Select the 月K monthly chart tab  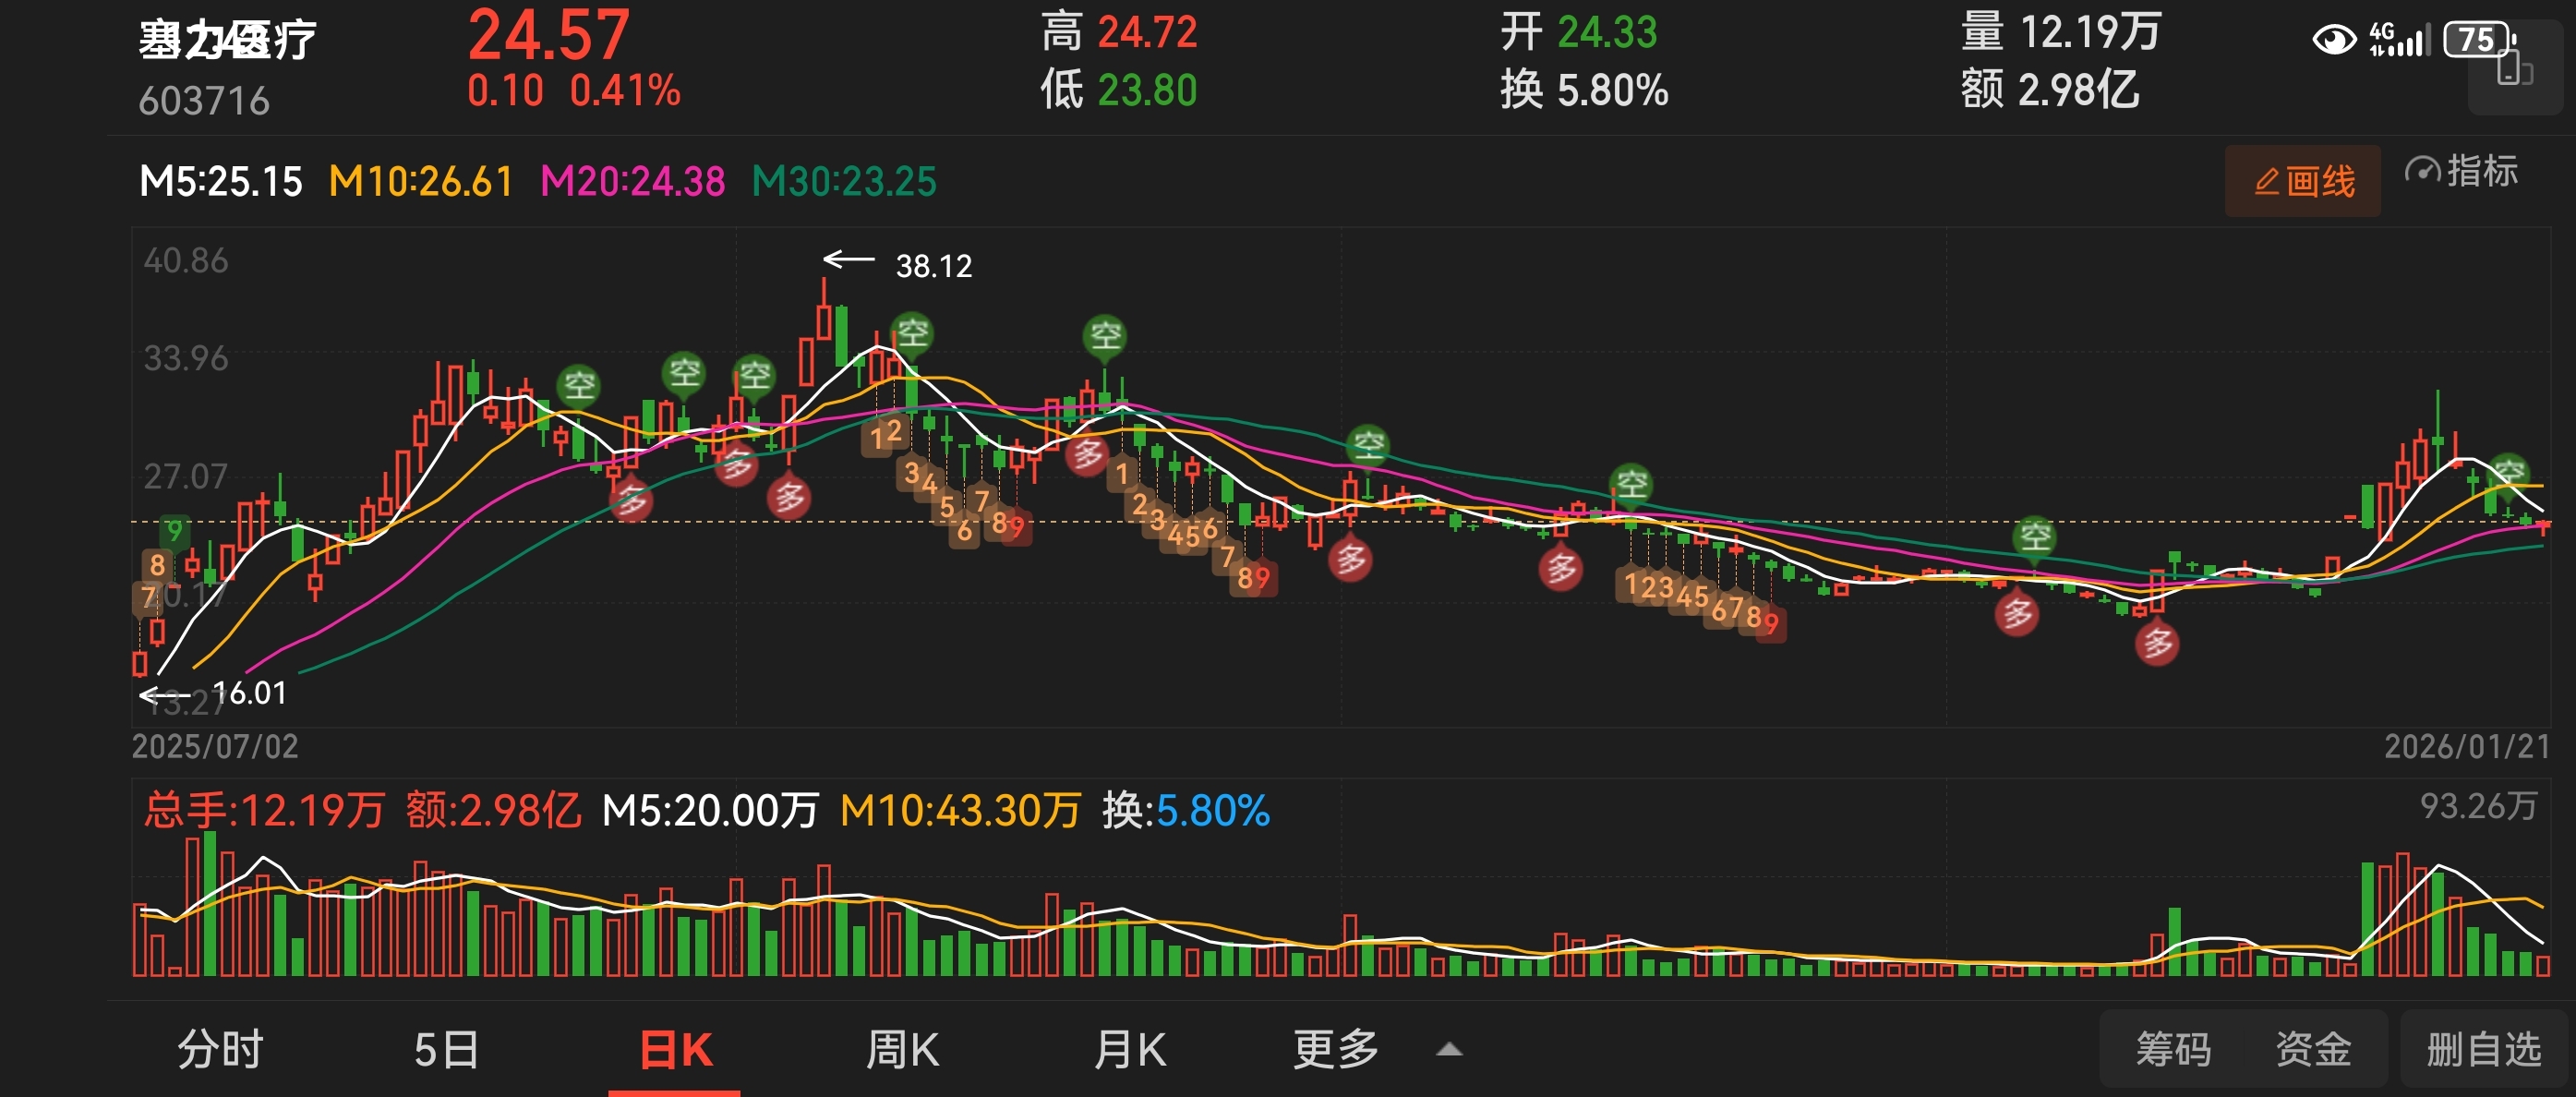(1130, 1050)
